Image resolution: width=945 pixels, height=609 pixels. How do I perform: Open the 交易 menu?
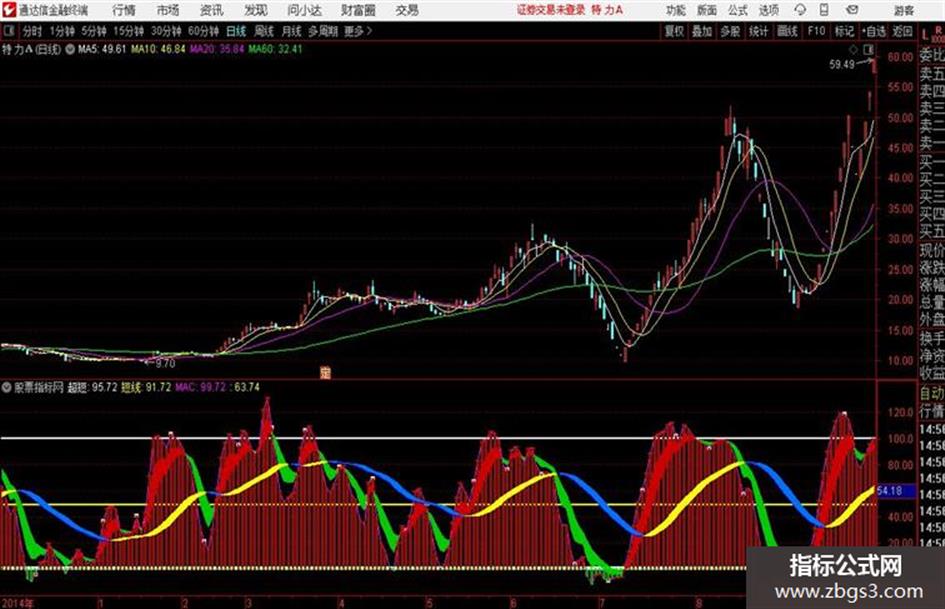407,10
